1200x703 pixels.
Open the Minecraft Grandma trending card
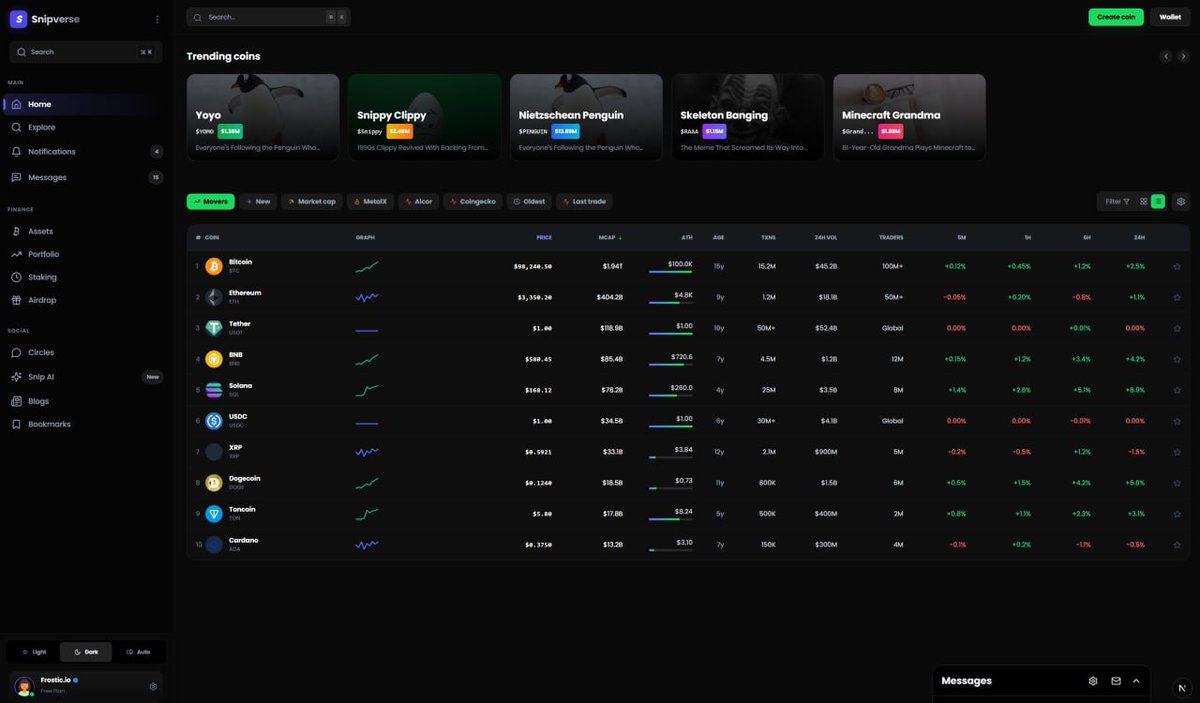909,117
